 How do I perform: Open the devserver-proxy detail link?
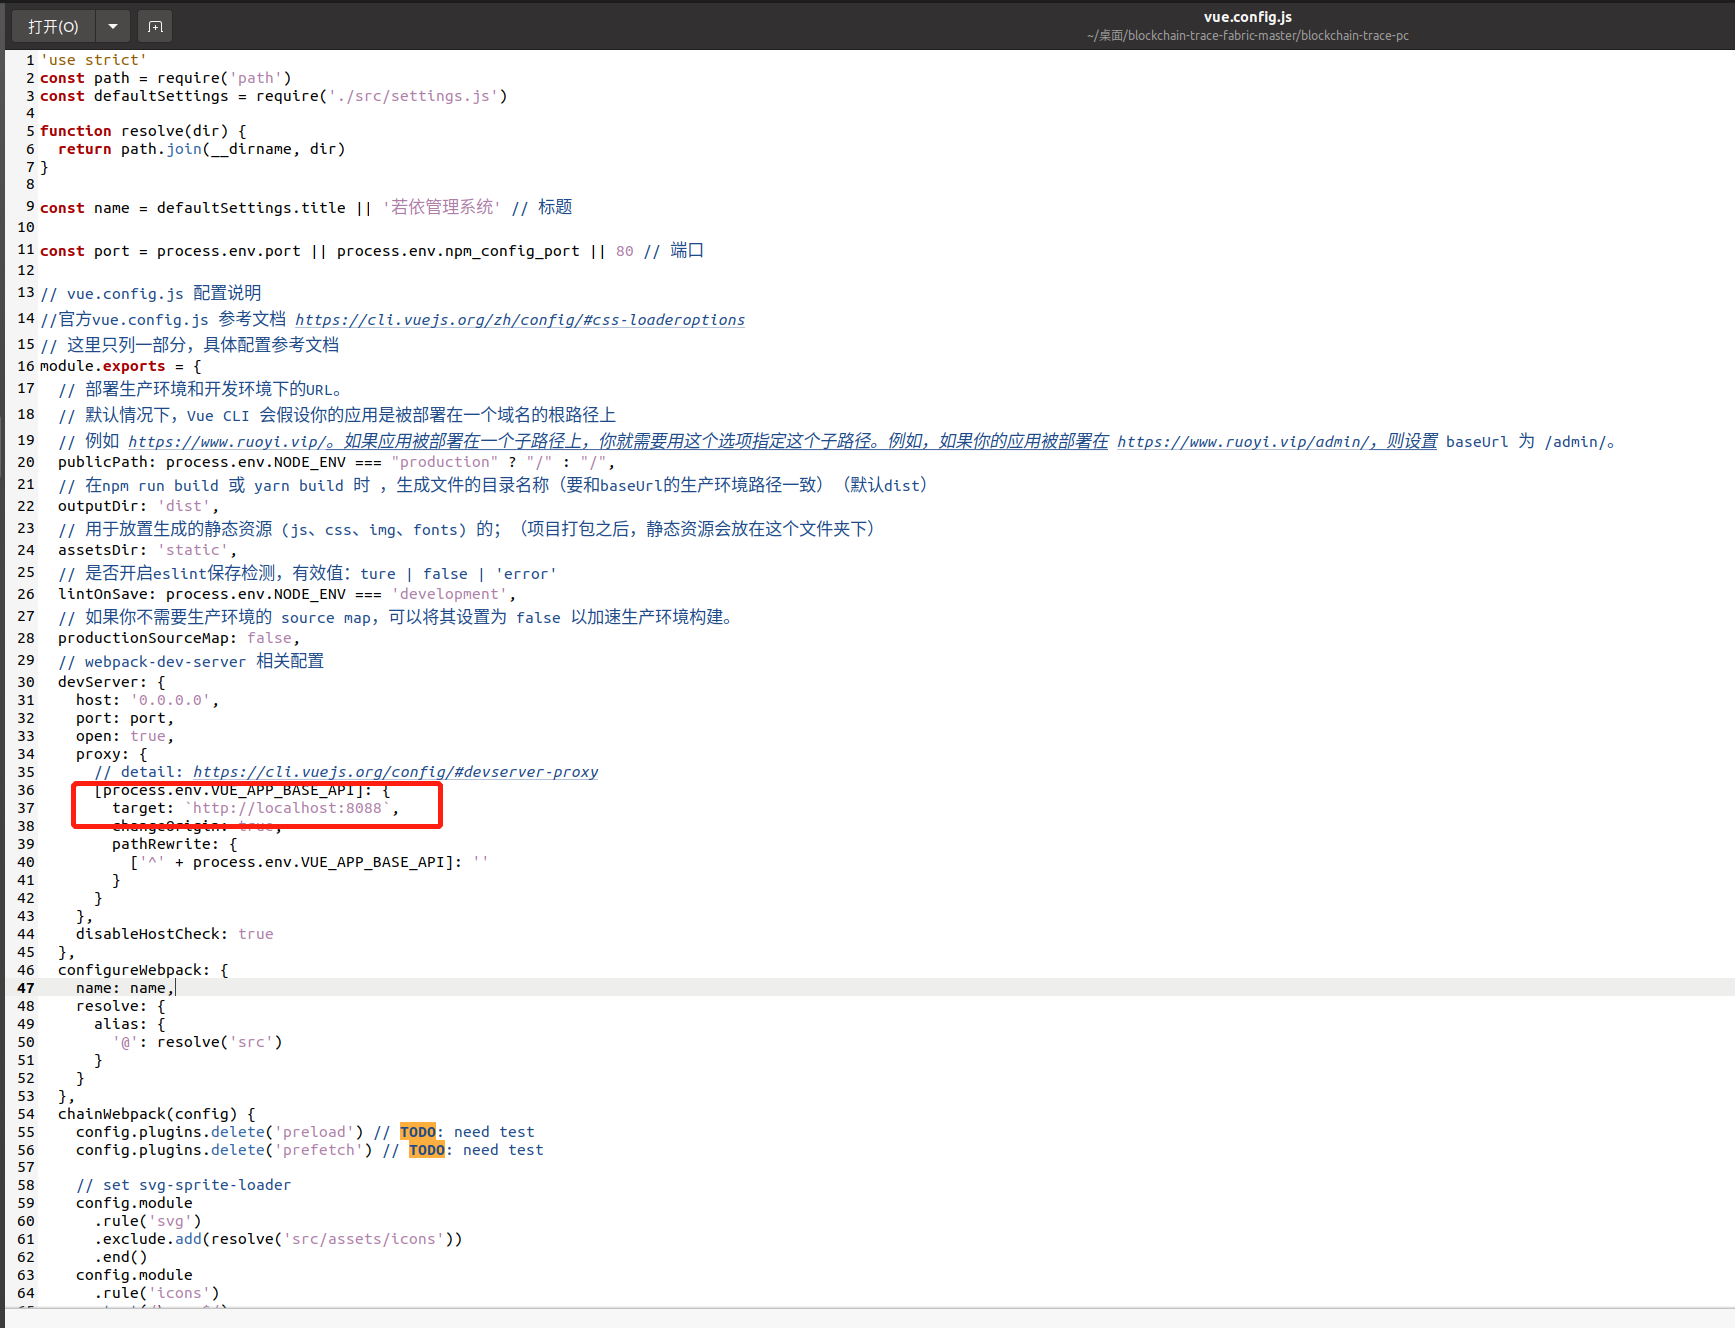(396, 771)
